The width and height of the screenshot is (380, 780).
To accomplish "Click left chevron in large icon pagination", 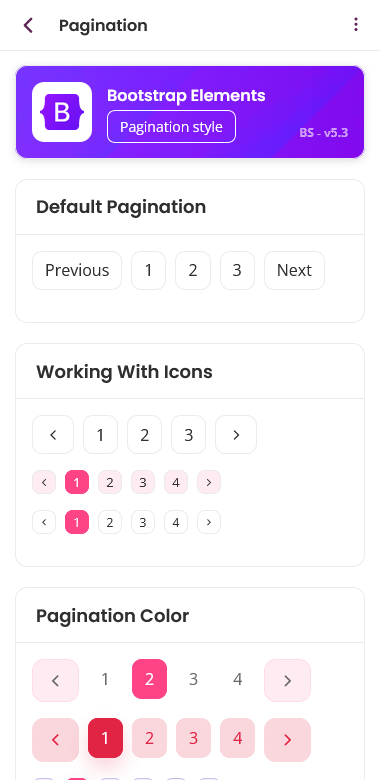I will (x=53, y=435).
